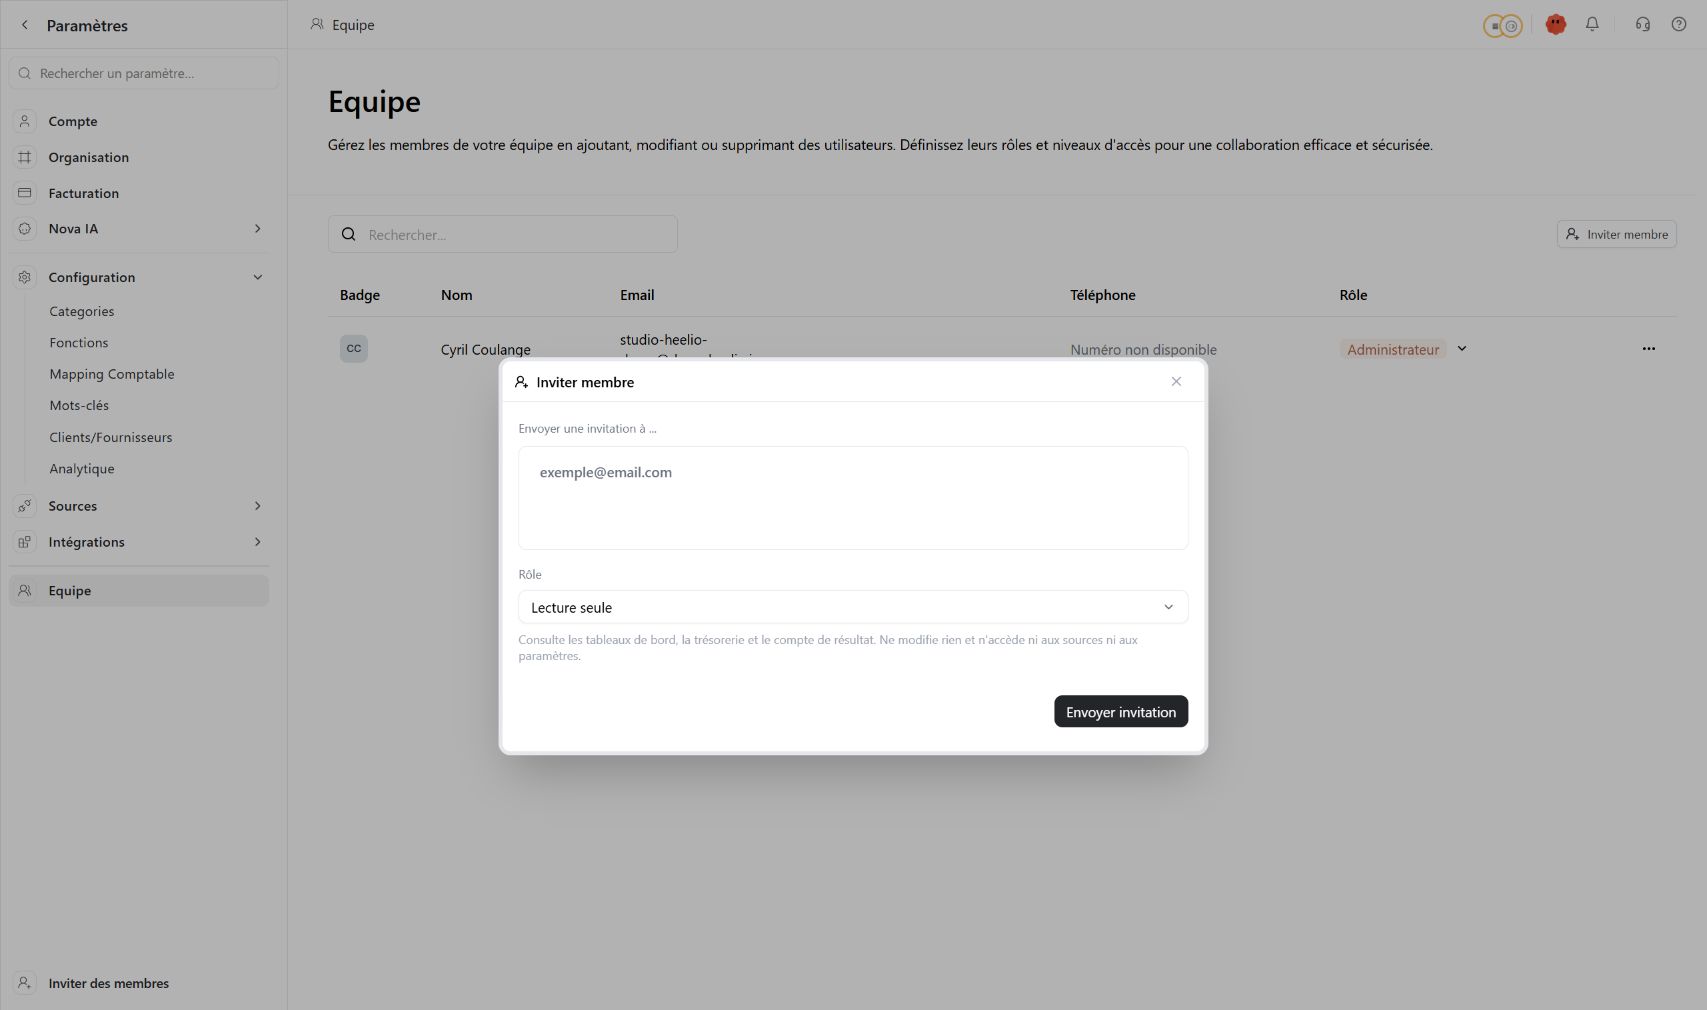Click the Email column header
The image size is (1707, 1010).
637,295
